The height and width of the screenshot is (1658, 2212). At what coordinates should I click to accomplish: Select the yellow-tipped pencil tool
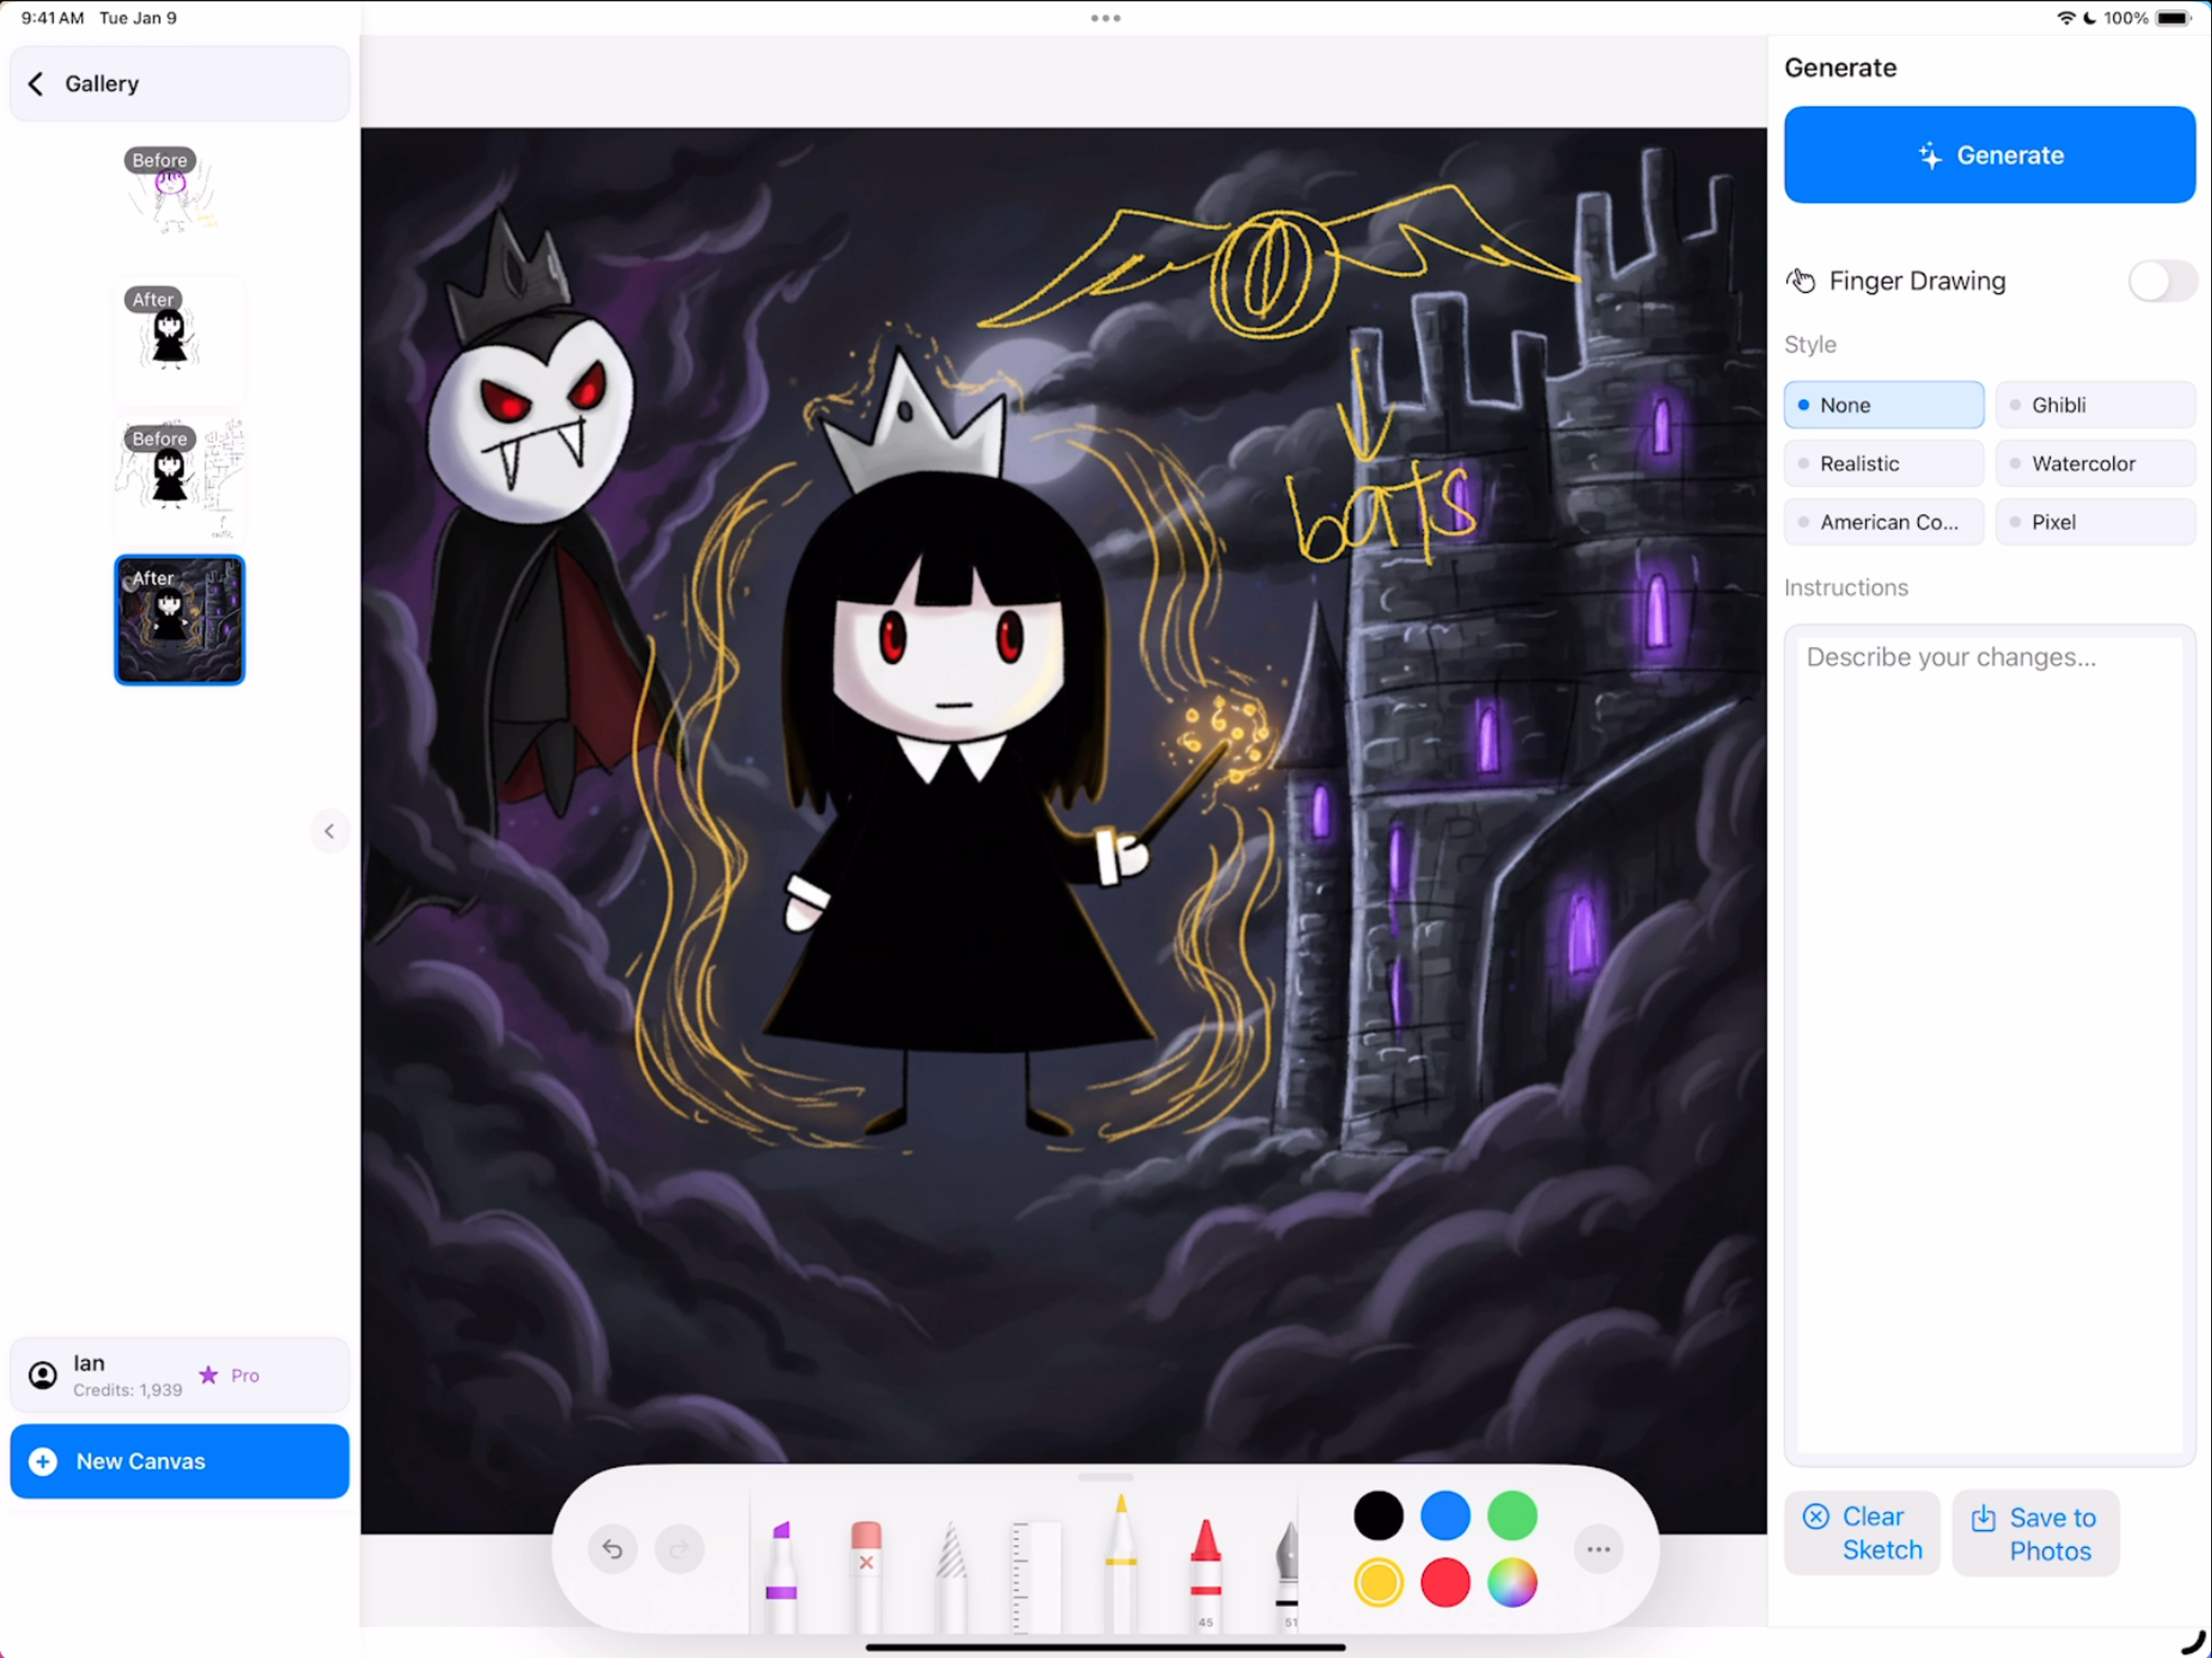[x=1121, y=1562]
